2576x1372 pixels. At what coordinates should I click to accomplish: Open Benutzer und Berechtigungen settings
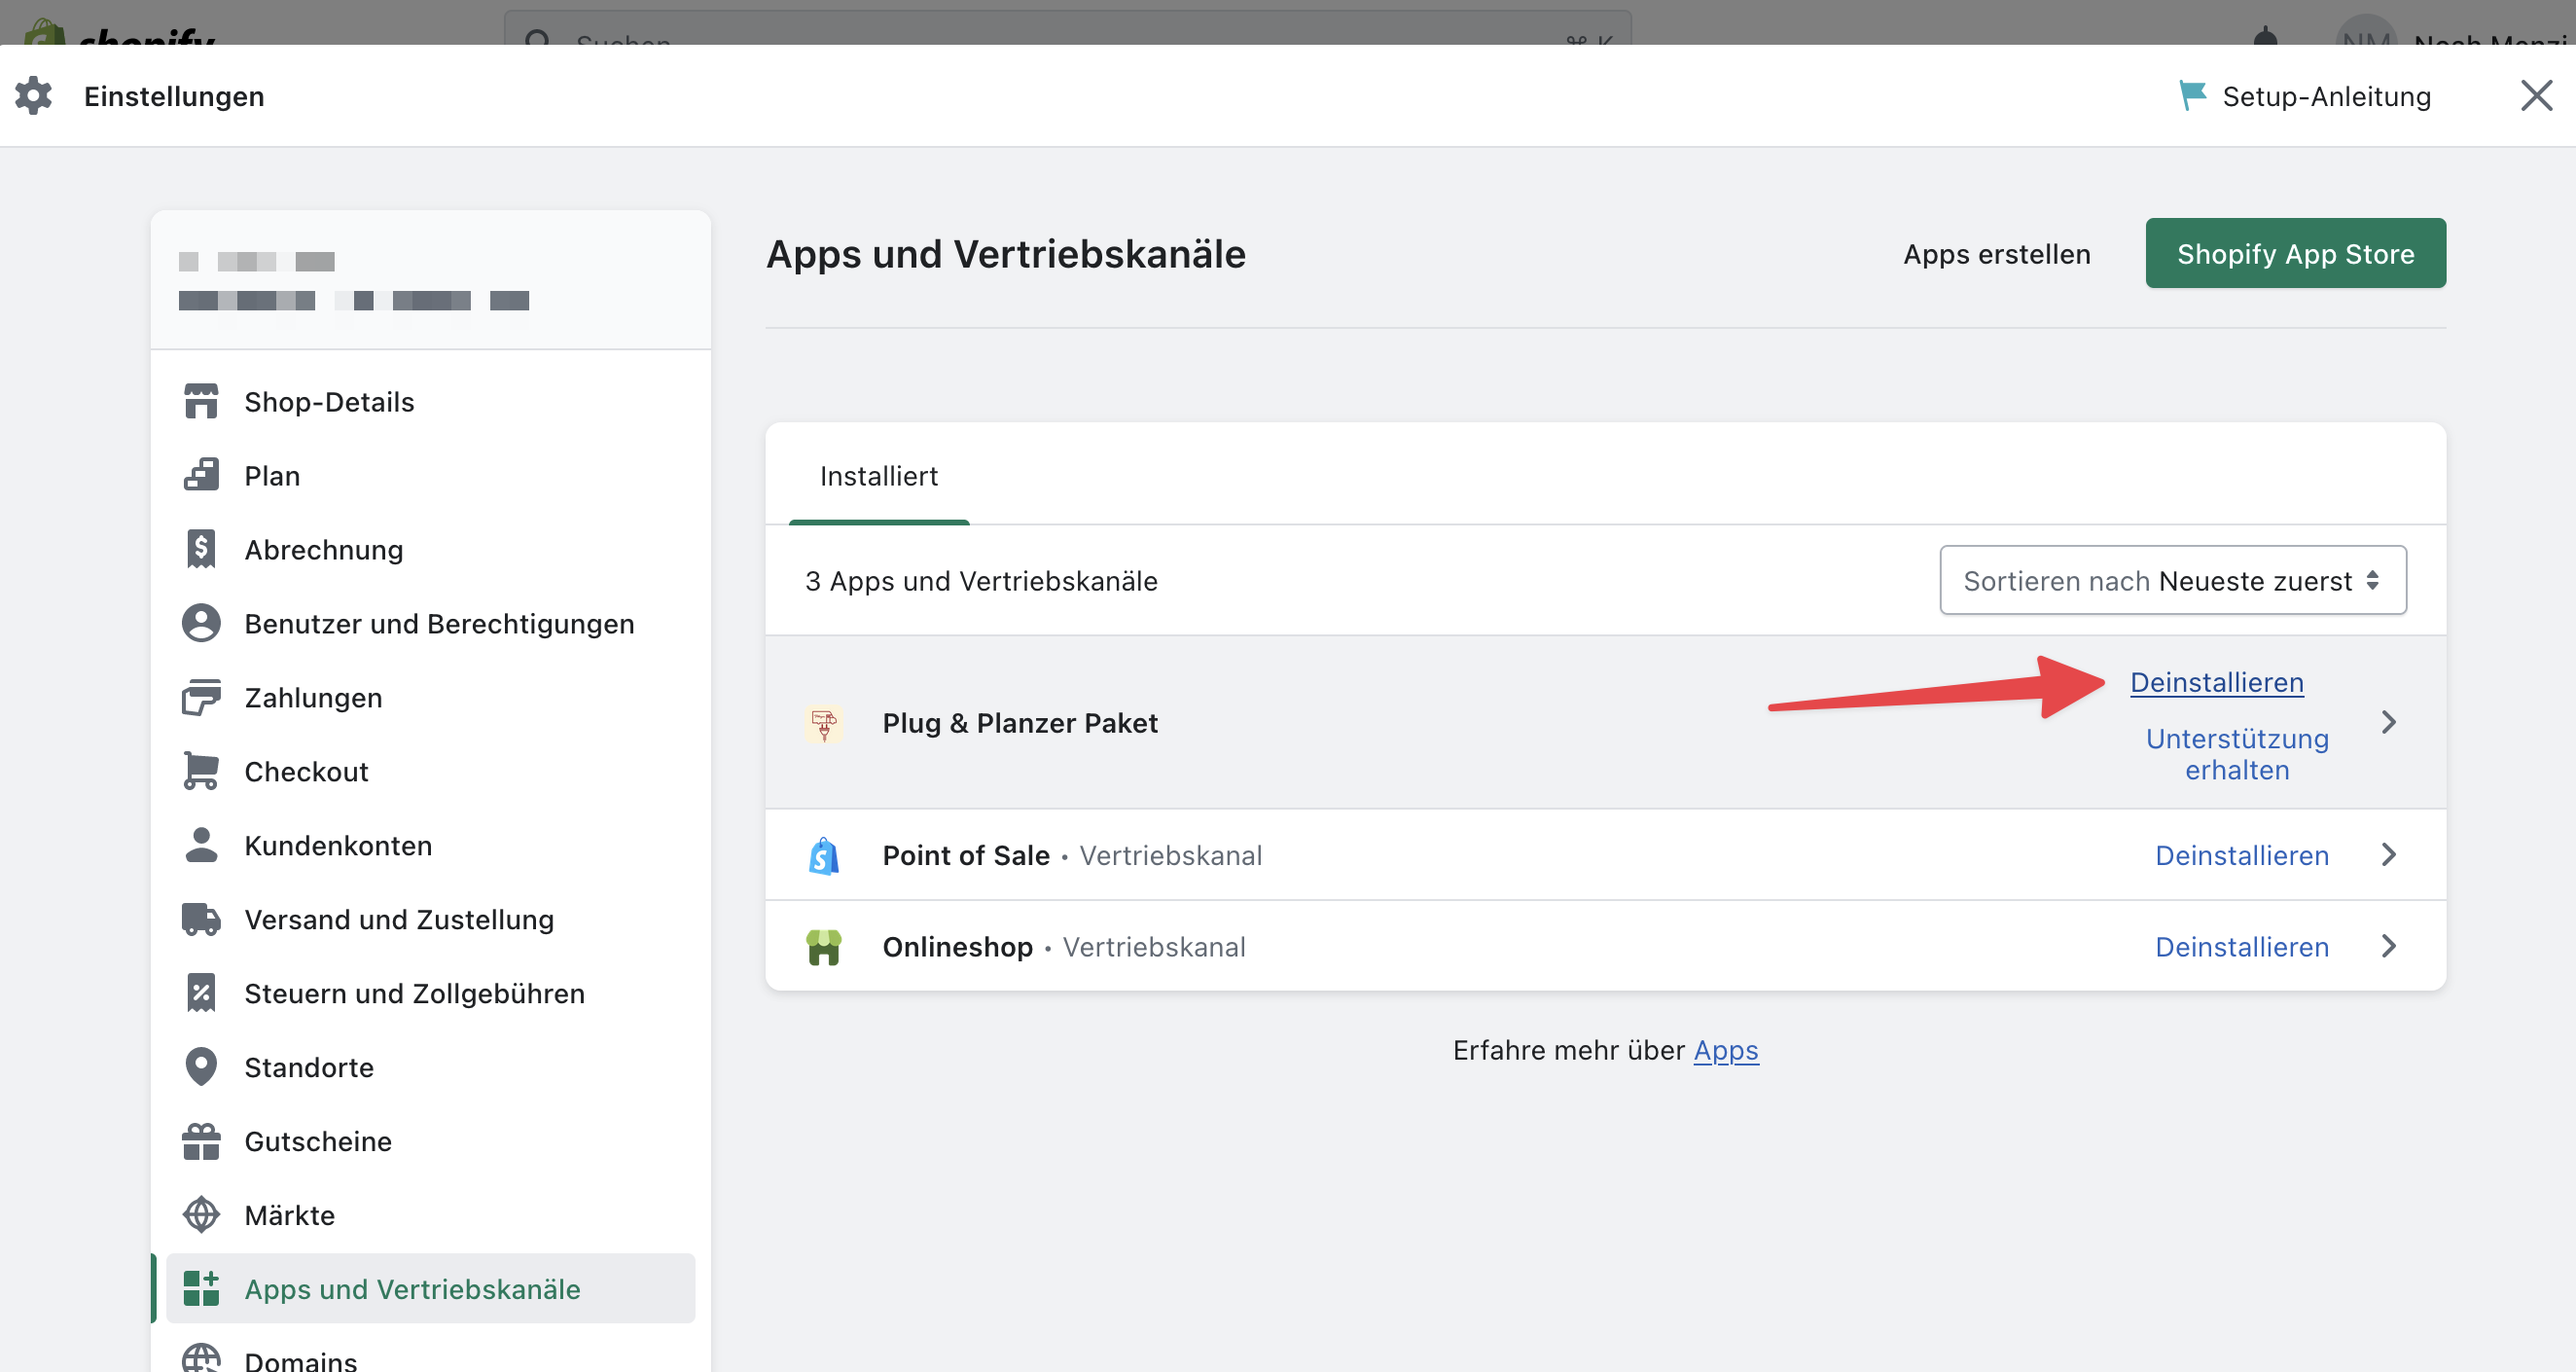point(439,624)
